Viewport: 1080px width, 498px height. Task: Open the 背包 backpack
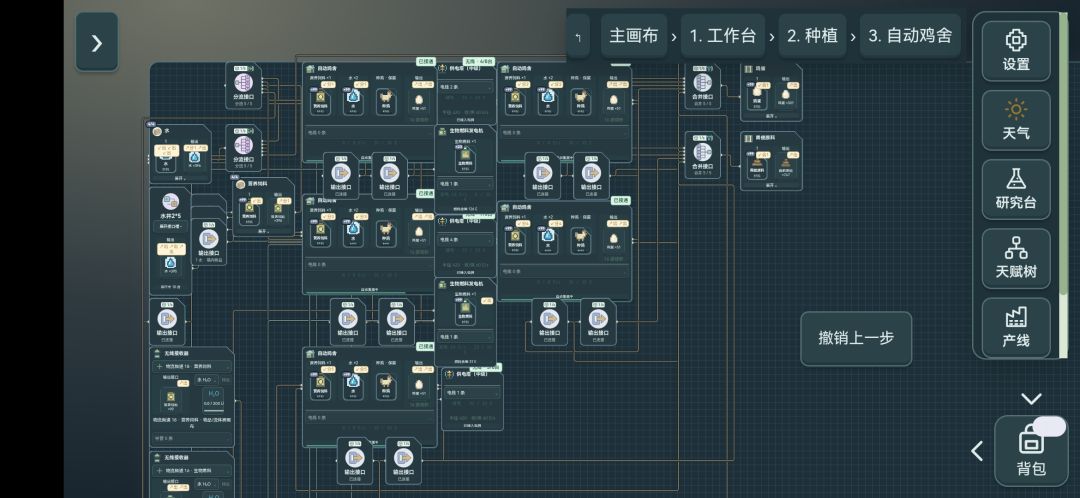tap(1031, 451)
